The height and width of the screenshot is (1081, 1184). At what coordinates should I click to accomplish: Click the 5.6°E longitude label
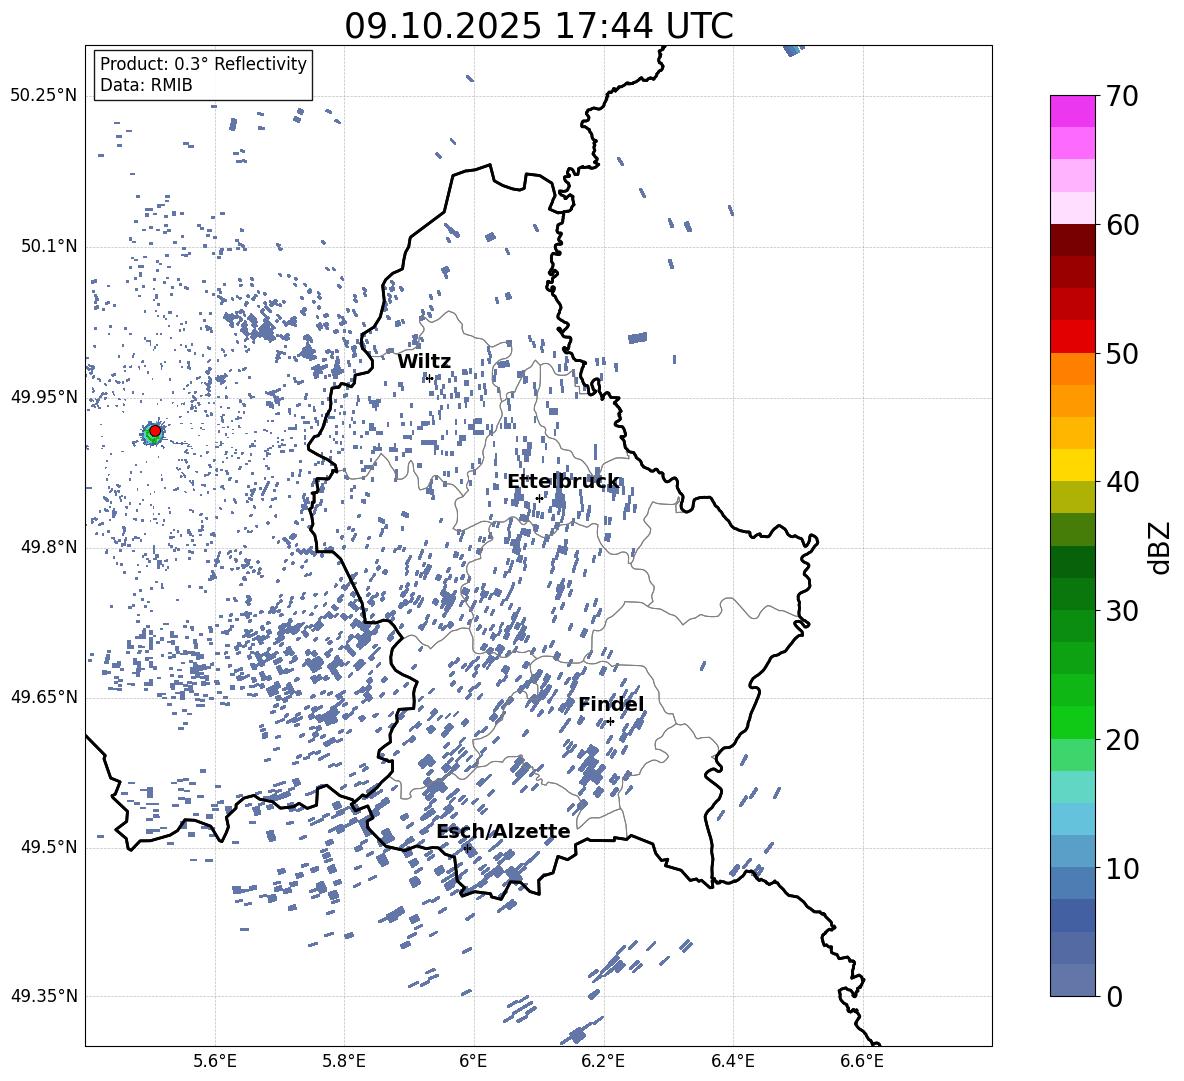tap(215, 1061)
